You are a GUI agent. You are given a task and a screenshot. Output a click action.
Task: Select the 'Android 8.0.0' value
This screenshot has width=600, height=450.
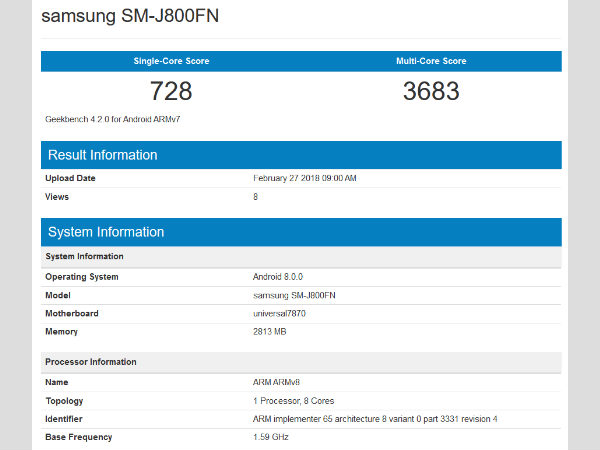(x=278, y=277)
